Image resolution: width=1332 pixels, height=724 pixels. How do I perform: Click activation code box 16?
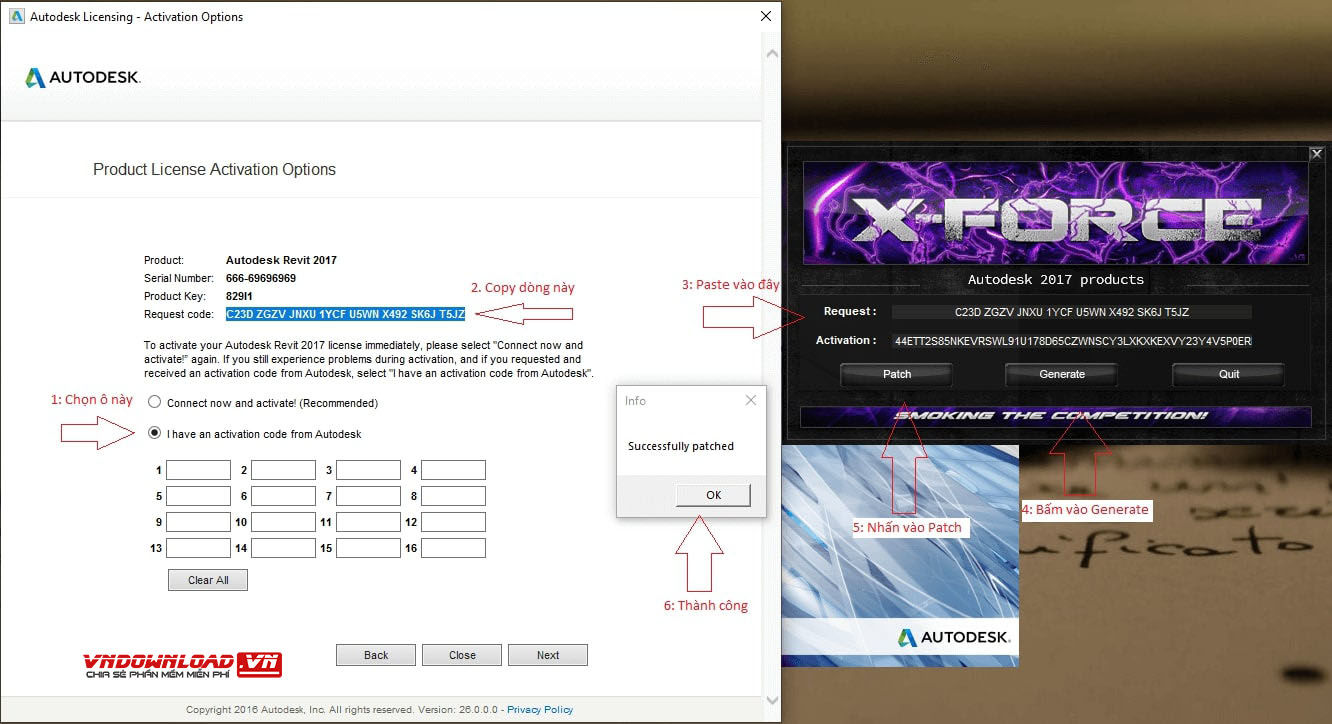pyautogui.click(x=453, y=548)
